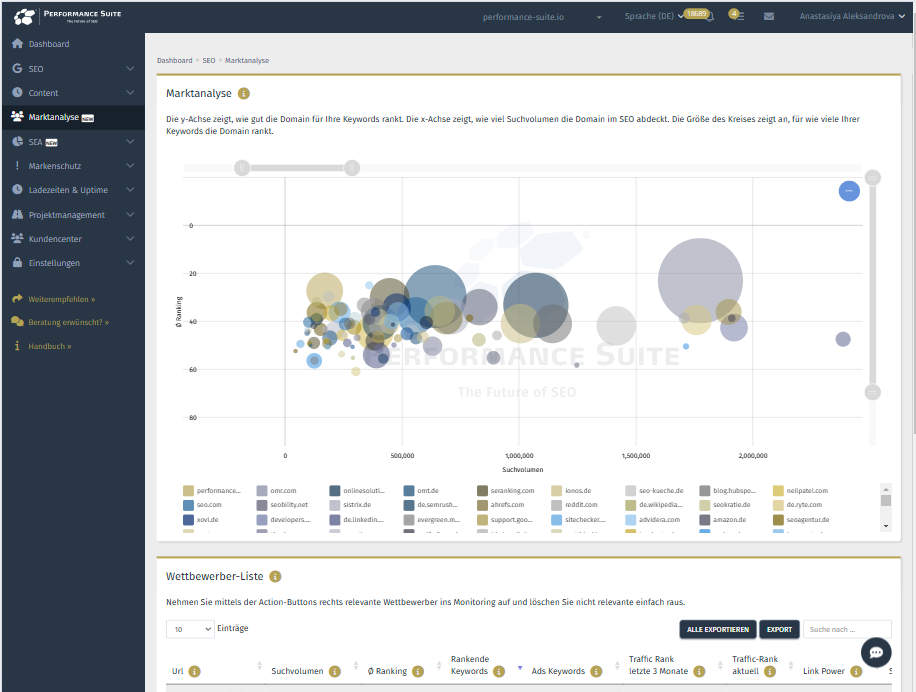Expand the SEO sidebar menu
Viewport: 916px width, 692px height.
pyautogui.click(x=130, y=68)
